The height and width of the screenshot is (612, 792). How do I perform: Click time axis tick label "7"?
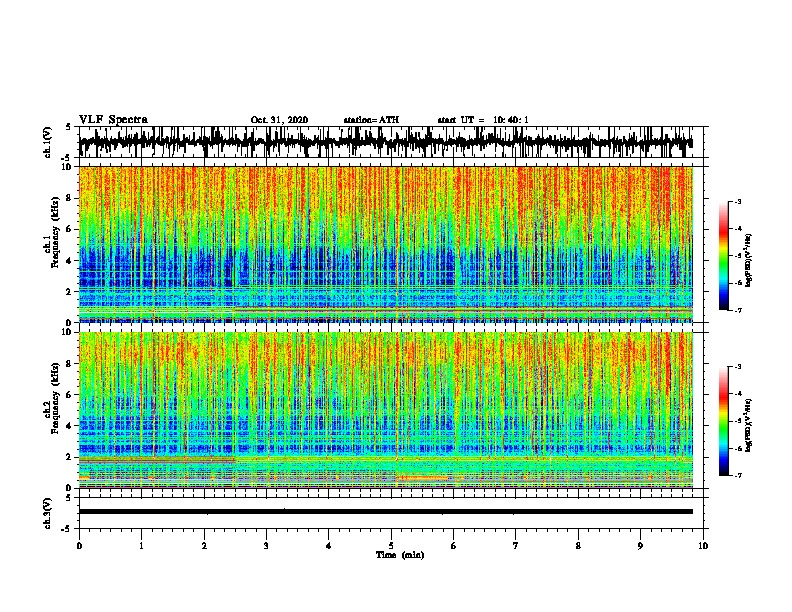516,546
